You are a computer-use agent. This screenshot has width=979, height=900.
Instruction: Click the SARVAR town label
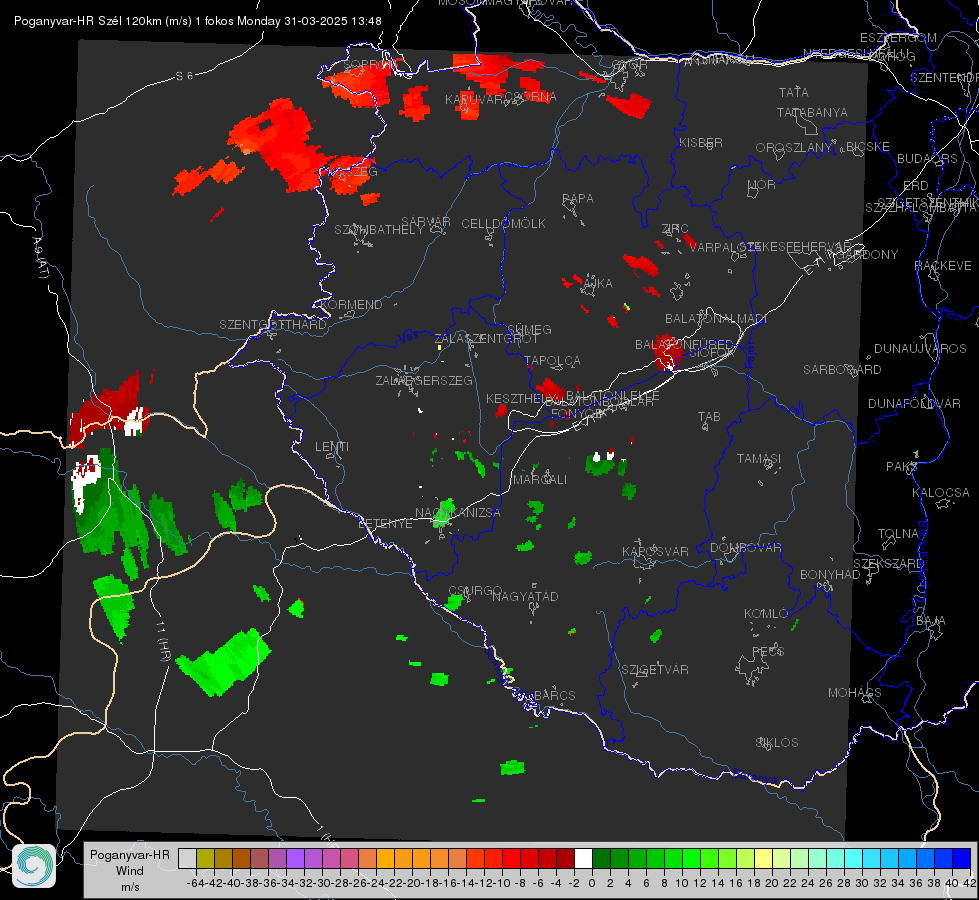426,222
